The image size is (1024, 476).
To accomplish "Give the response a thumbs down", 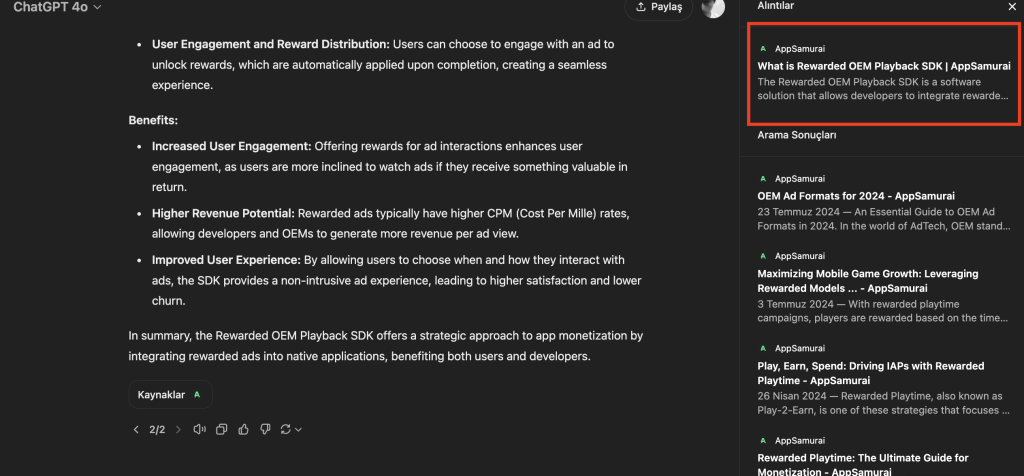I will (x=265, y=429).
